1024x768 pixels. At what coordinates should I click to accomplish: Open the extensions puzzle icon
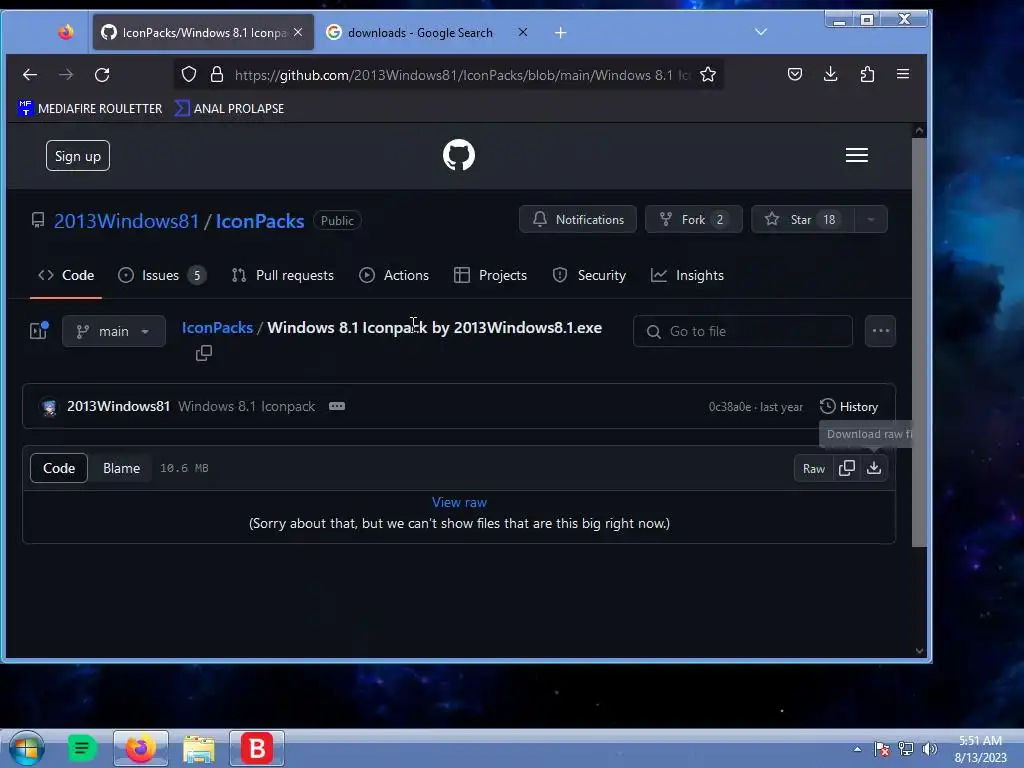pos(867,74)
